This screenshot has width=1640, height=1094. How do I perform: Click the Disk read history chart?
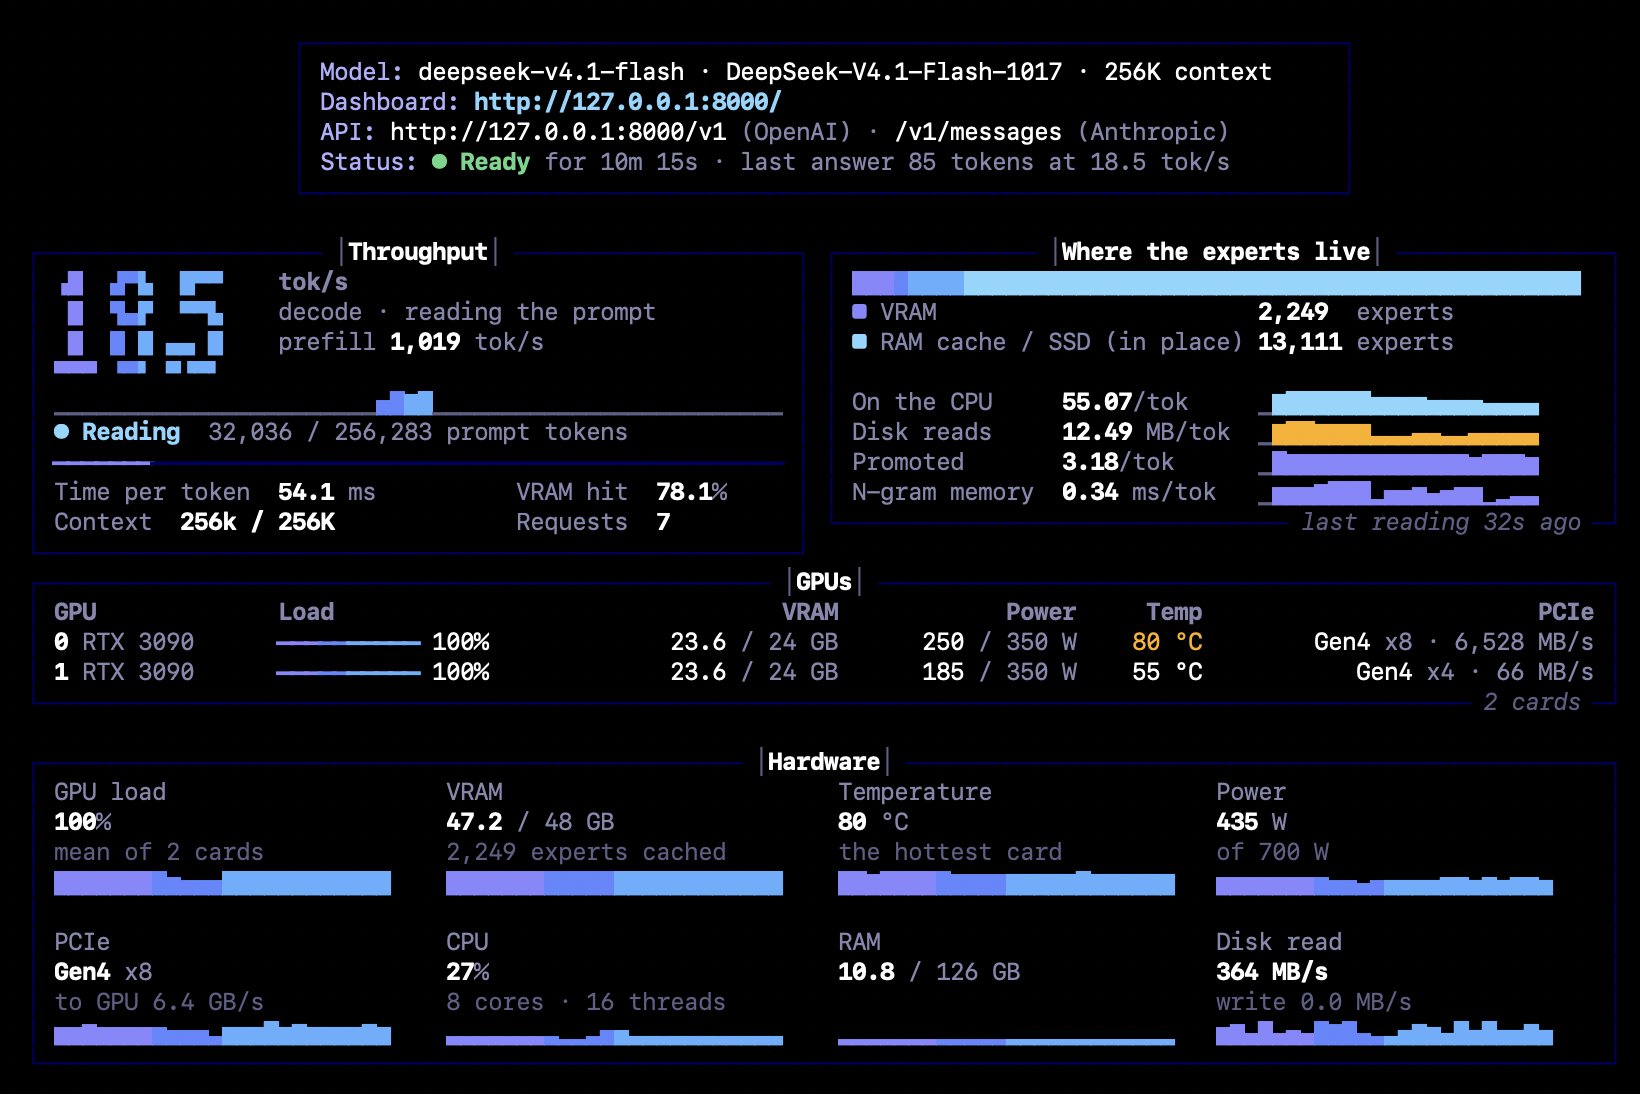click(x=1384, y=1033)
